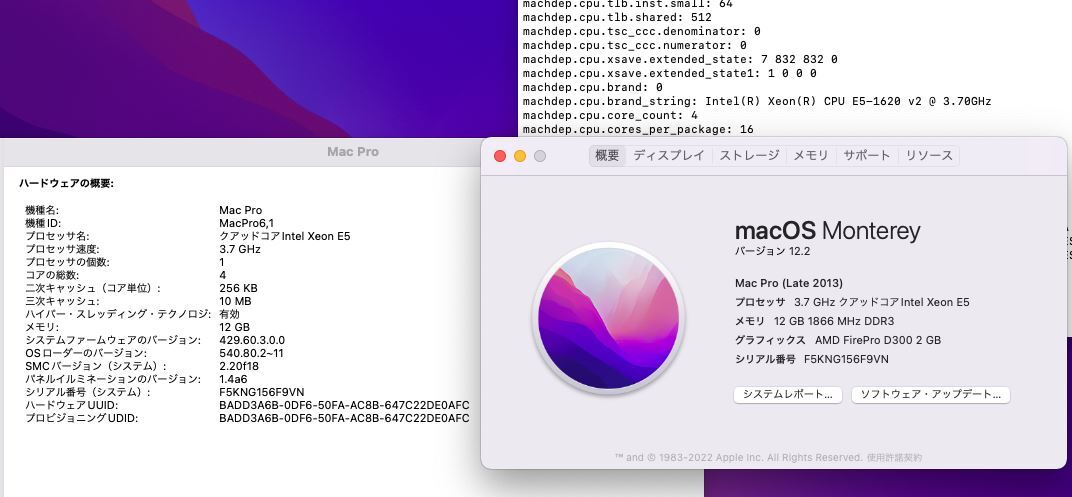The width and height of the screenshot is (1072, 497).
Task: Click the 有効 hyper-threading value
Action: (229, 314)
